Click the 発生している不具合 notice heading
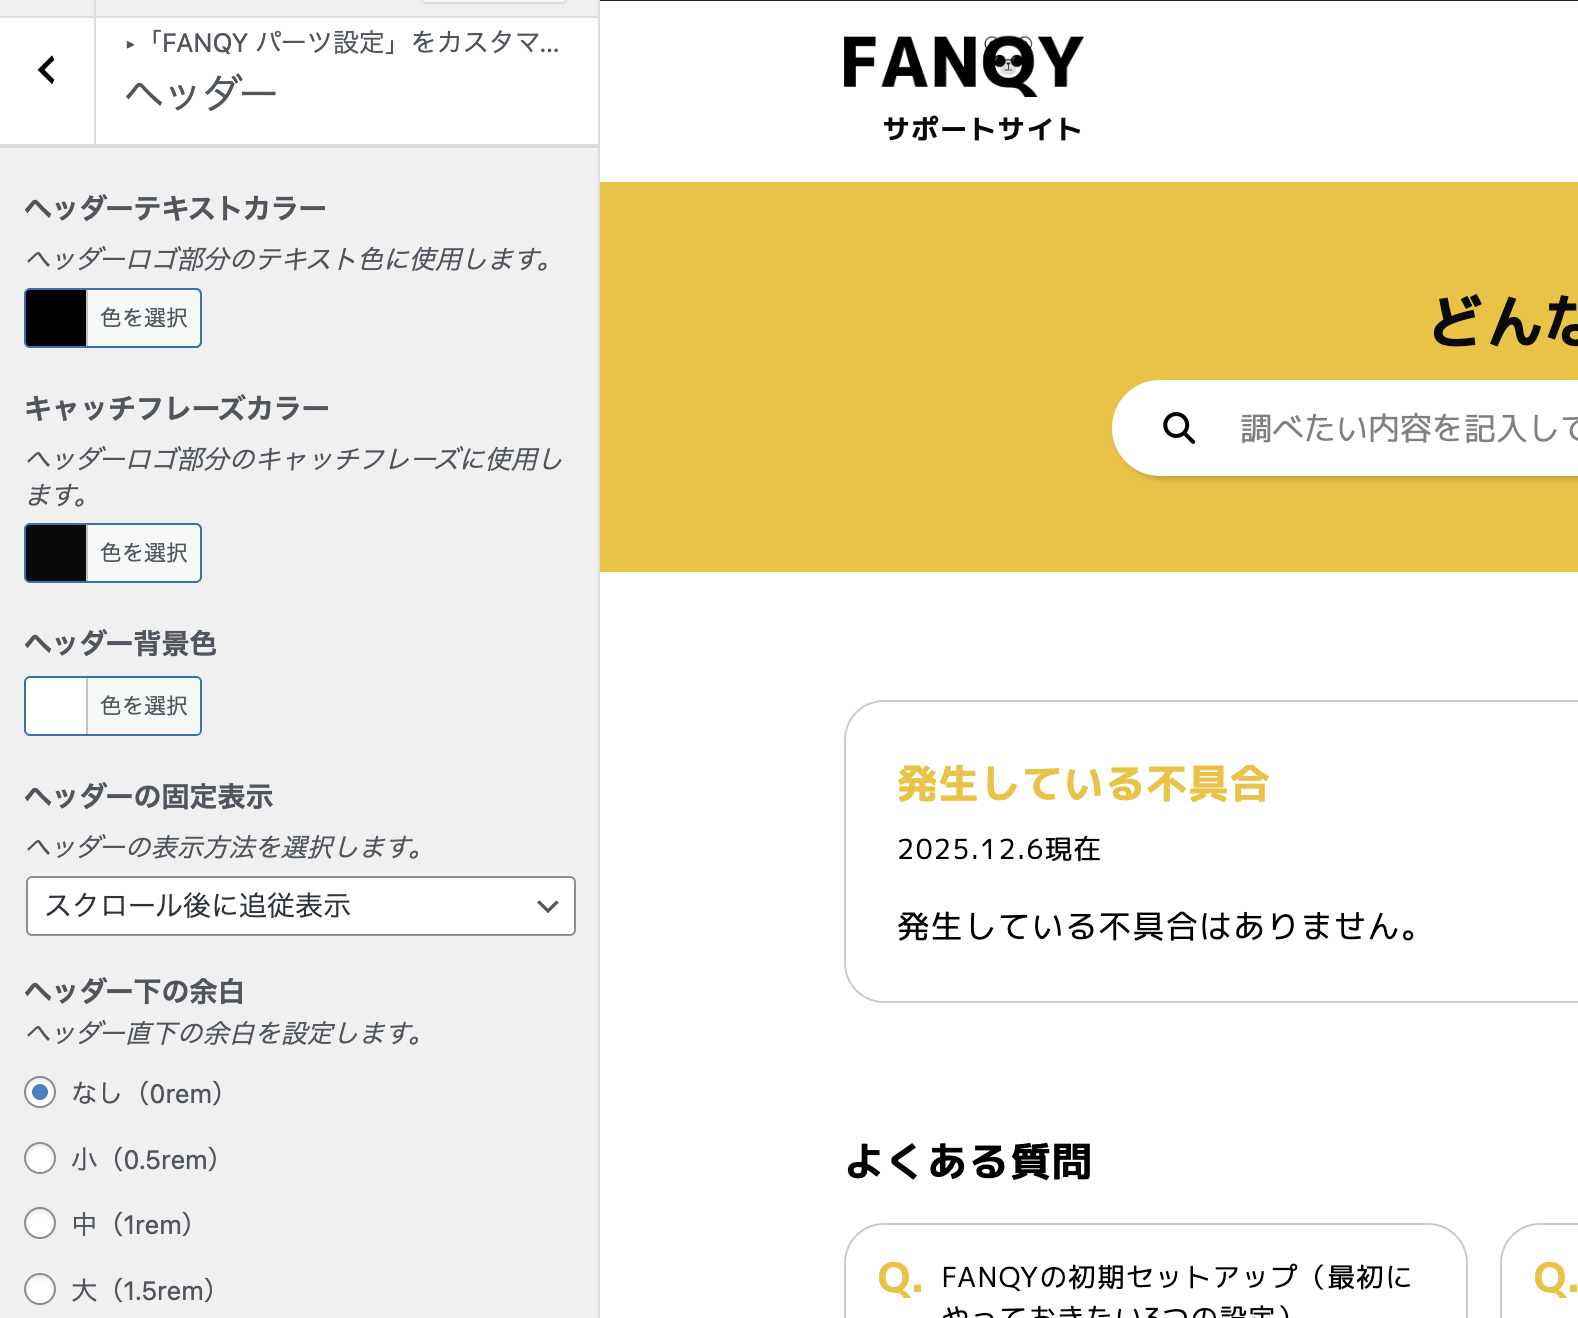 pos(1083,784)
